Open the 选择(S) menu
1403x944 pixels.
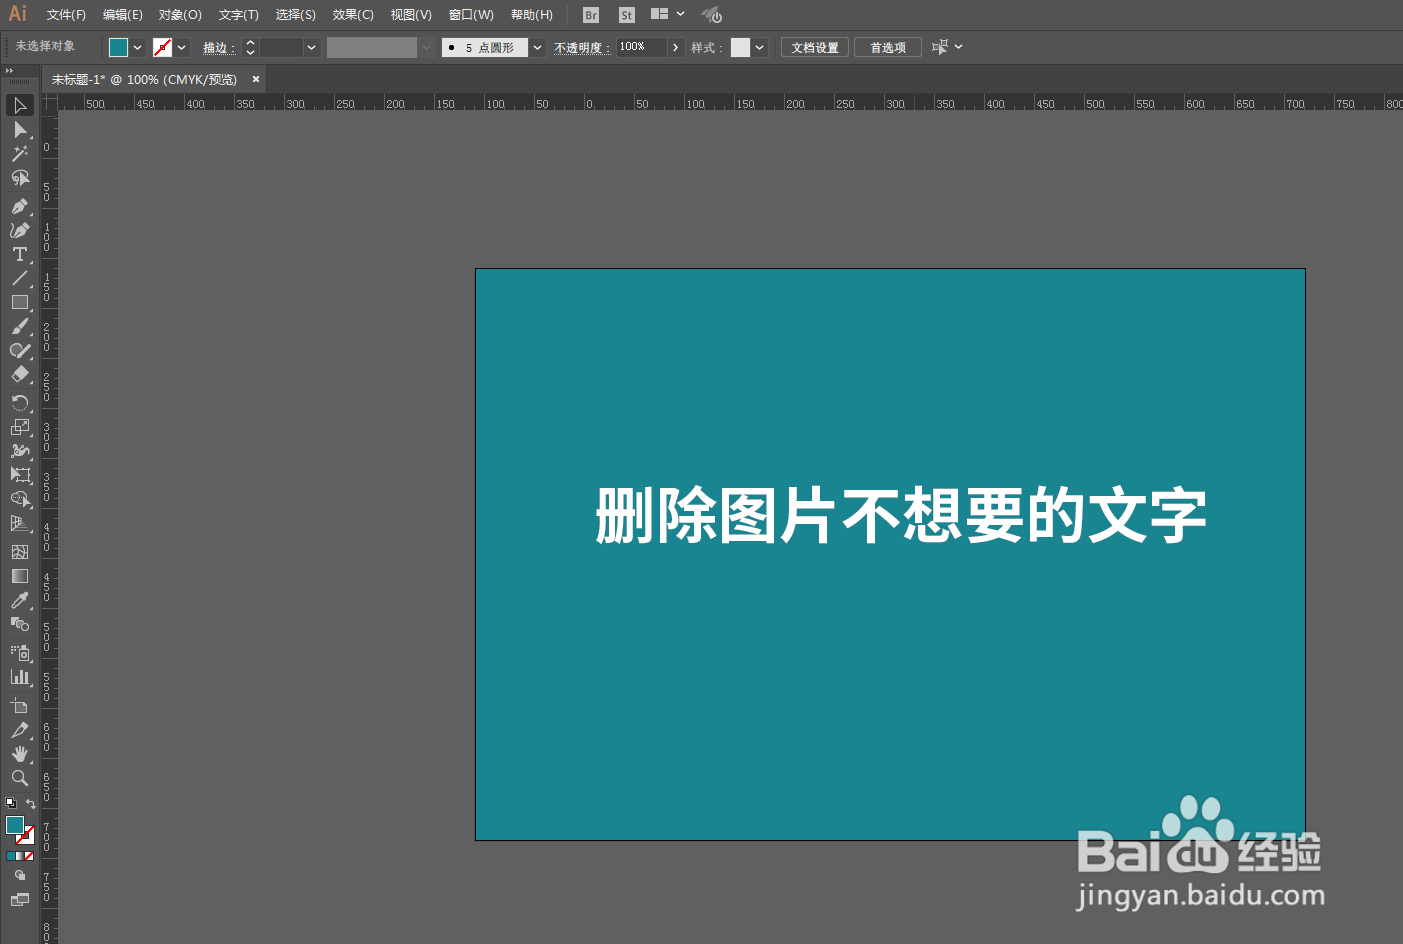[x=295, y=15]
